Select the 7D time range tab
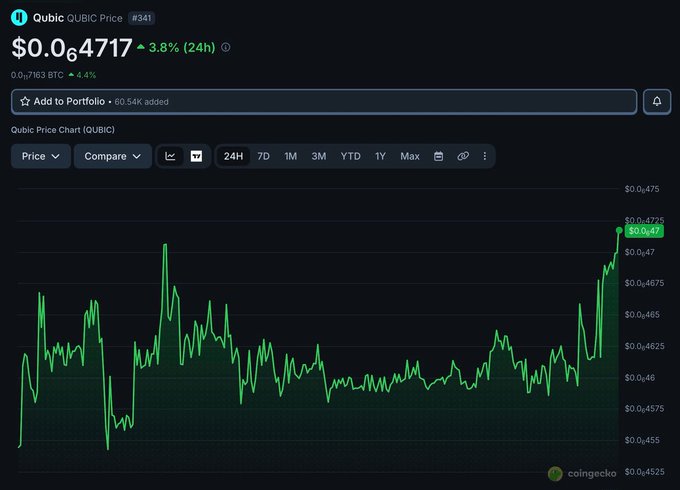Viewport: 680px width, 490px height. pyautogui.click(x=263, y=156)
